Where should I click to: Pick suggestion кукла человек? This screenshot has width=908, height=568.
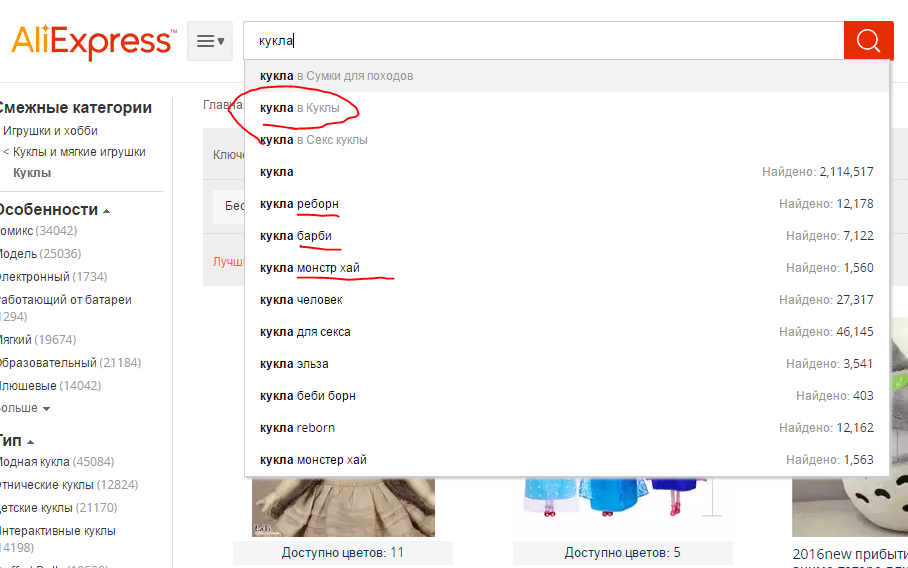(x=567, y=300)
